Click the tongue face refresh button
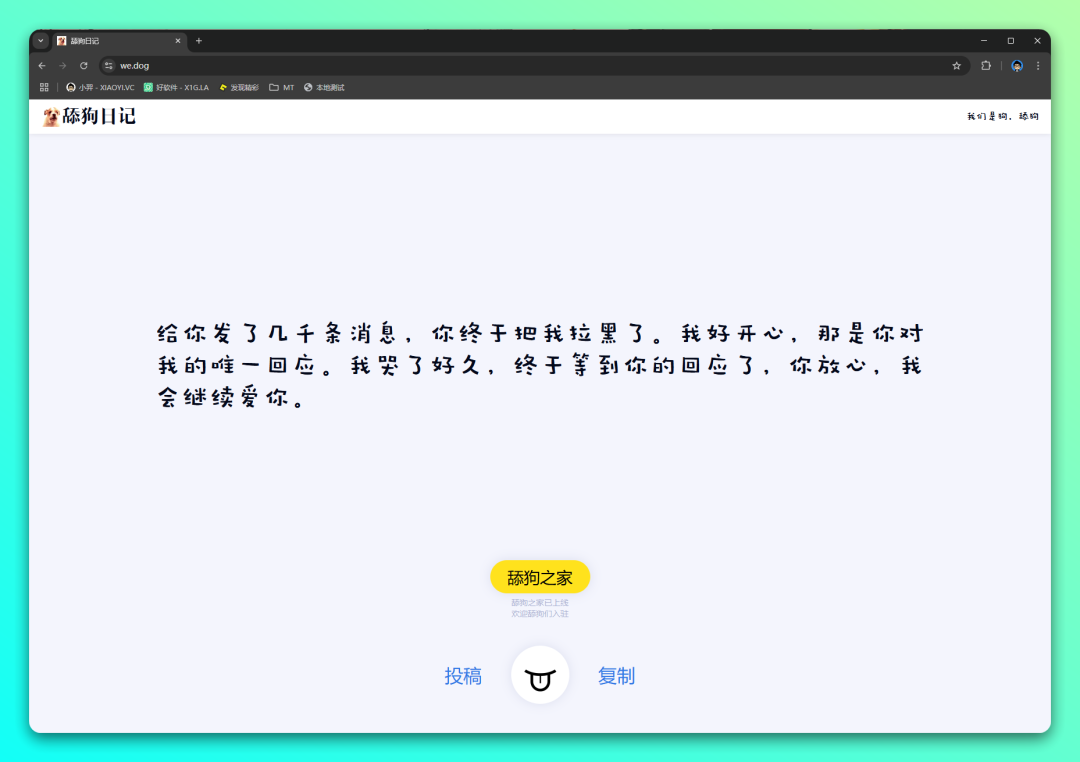 point(540,675)
